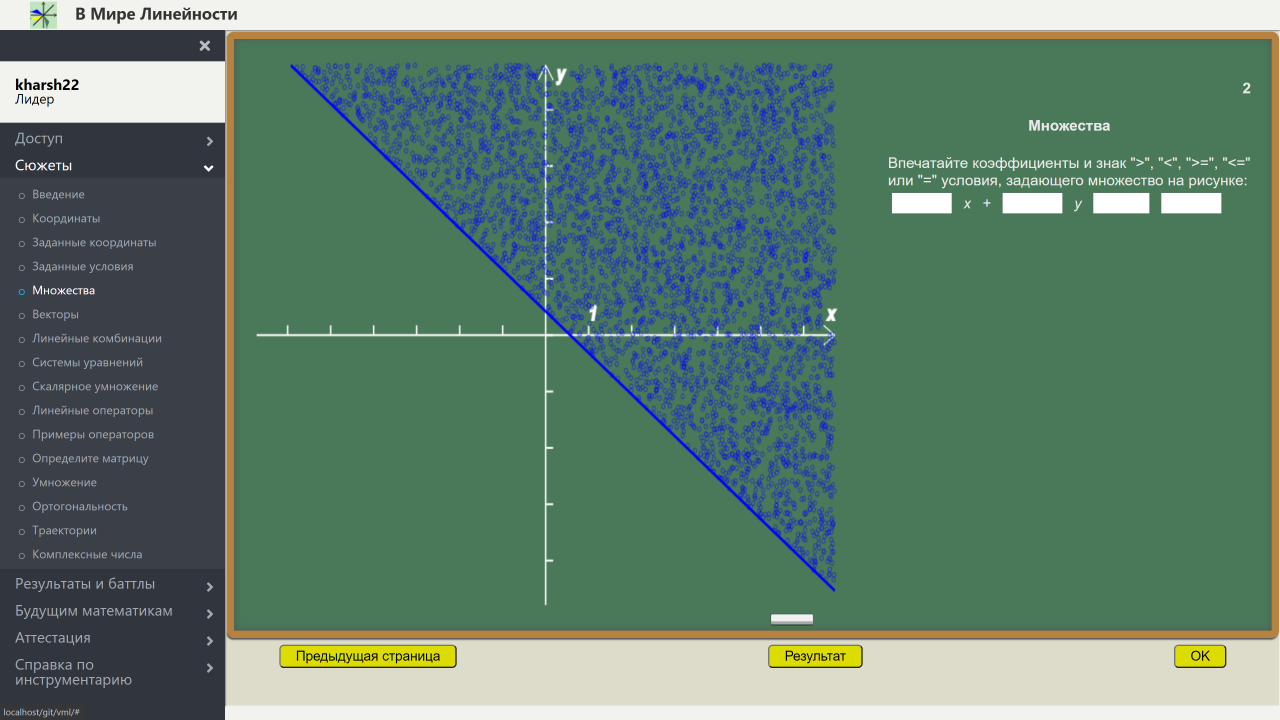Focus the y coefficient input field
This screenshot has height=720, width=1280.
coord(1032,204)
